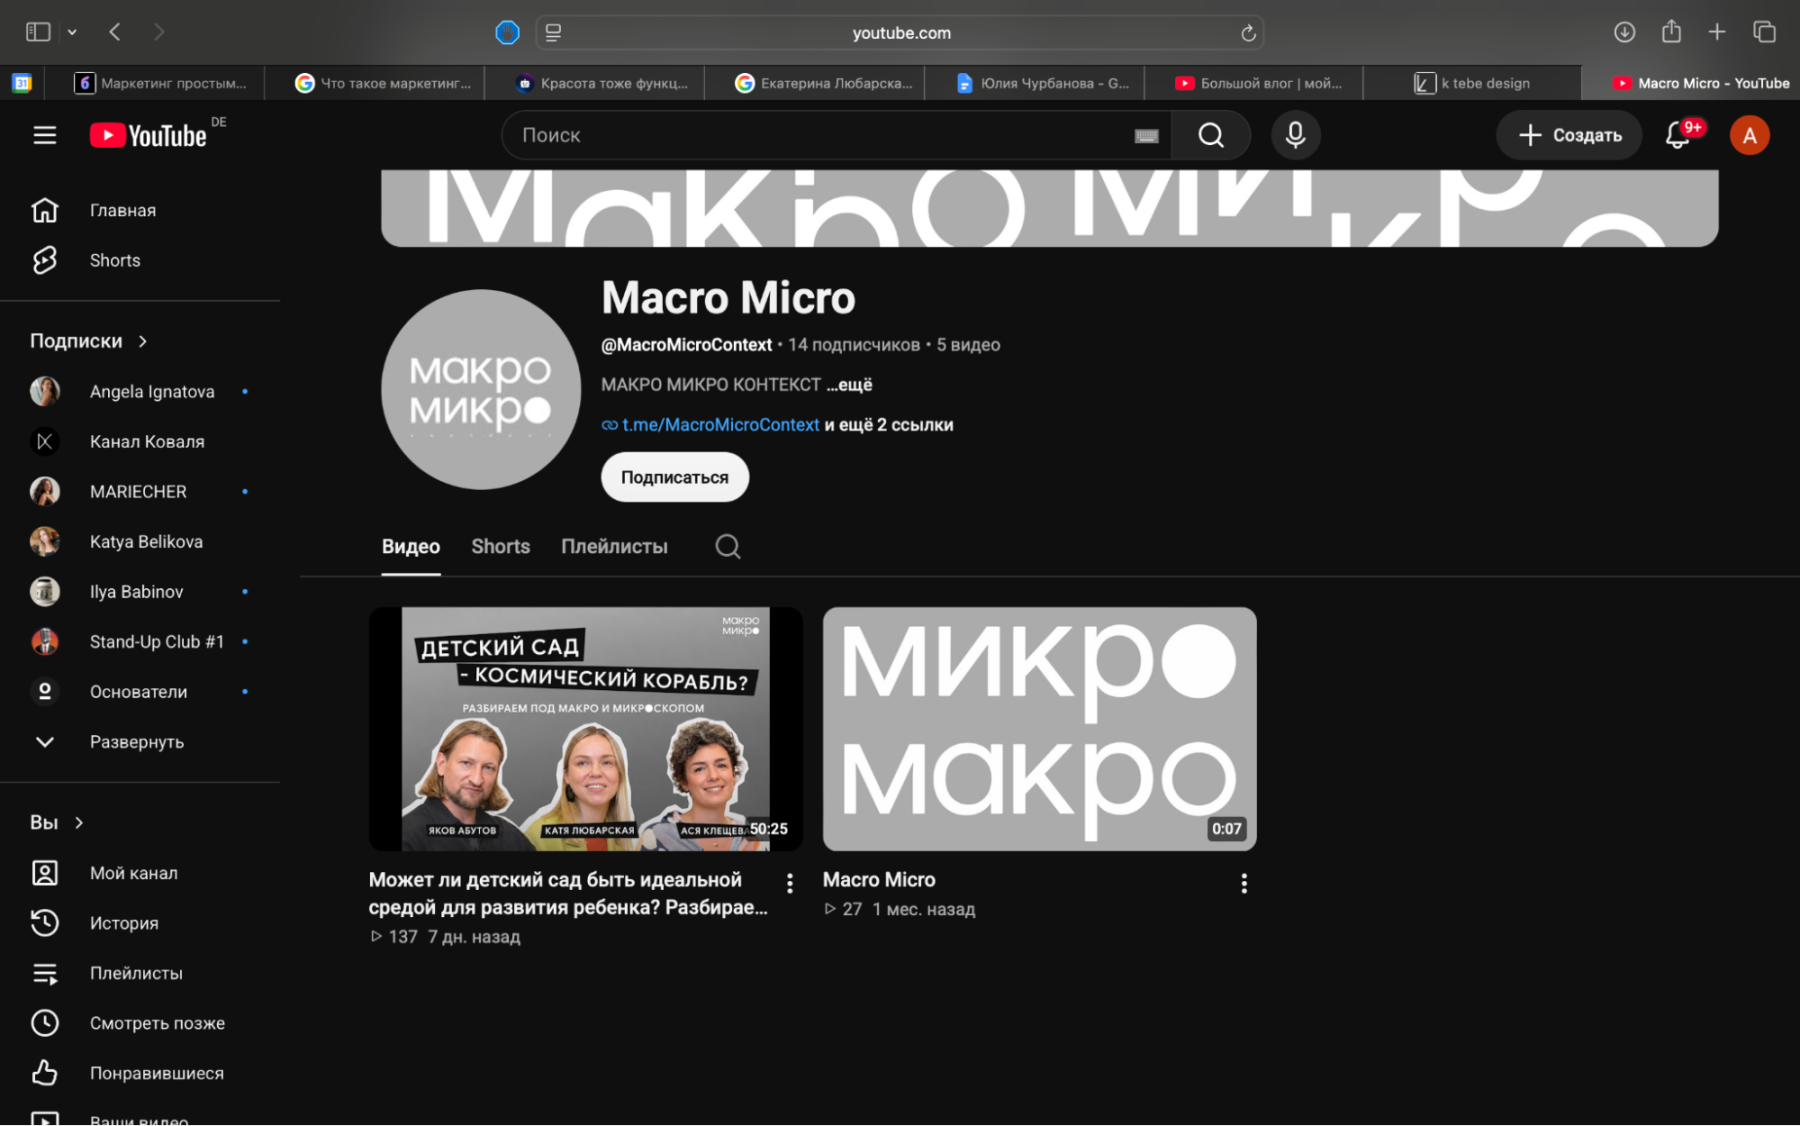Show Safari tab overview
The width and height of the screenshot is (1800, 1126).
click(x=1764, y=32)
